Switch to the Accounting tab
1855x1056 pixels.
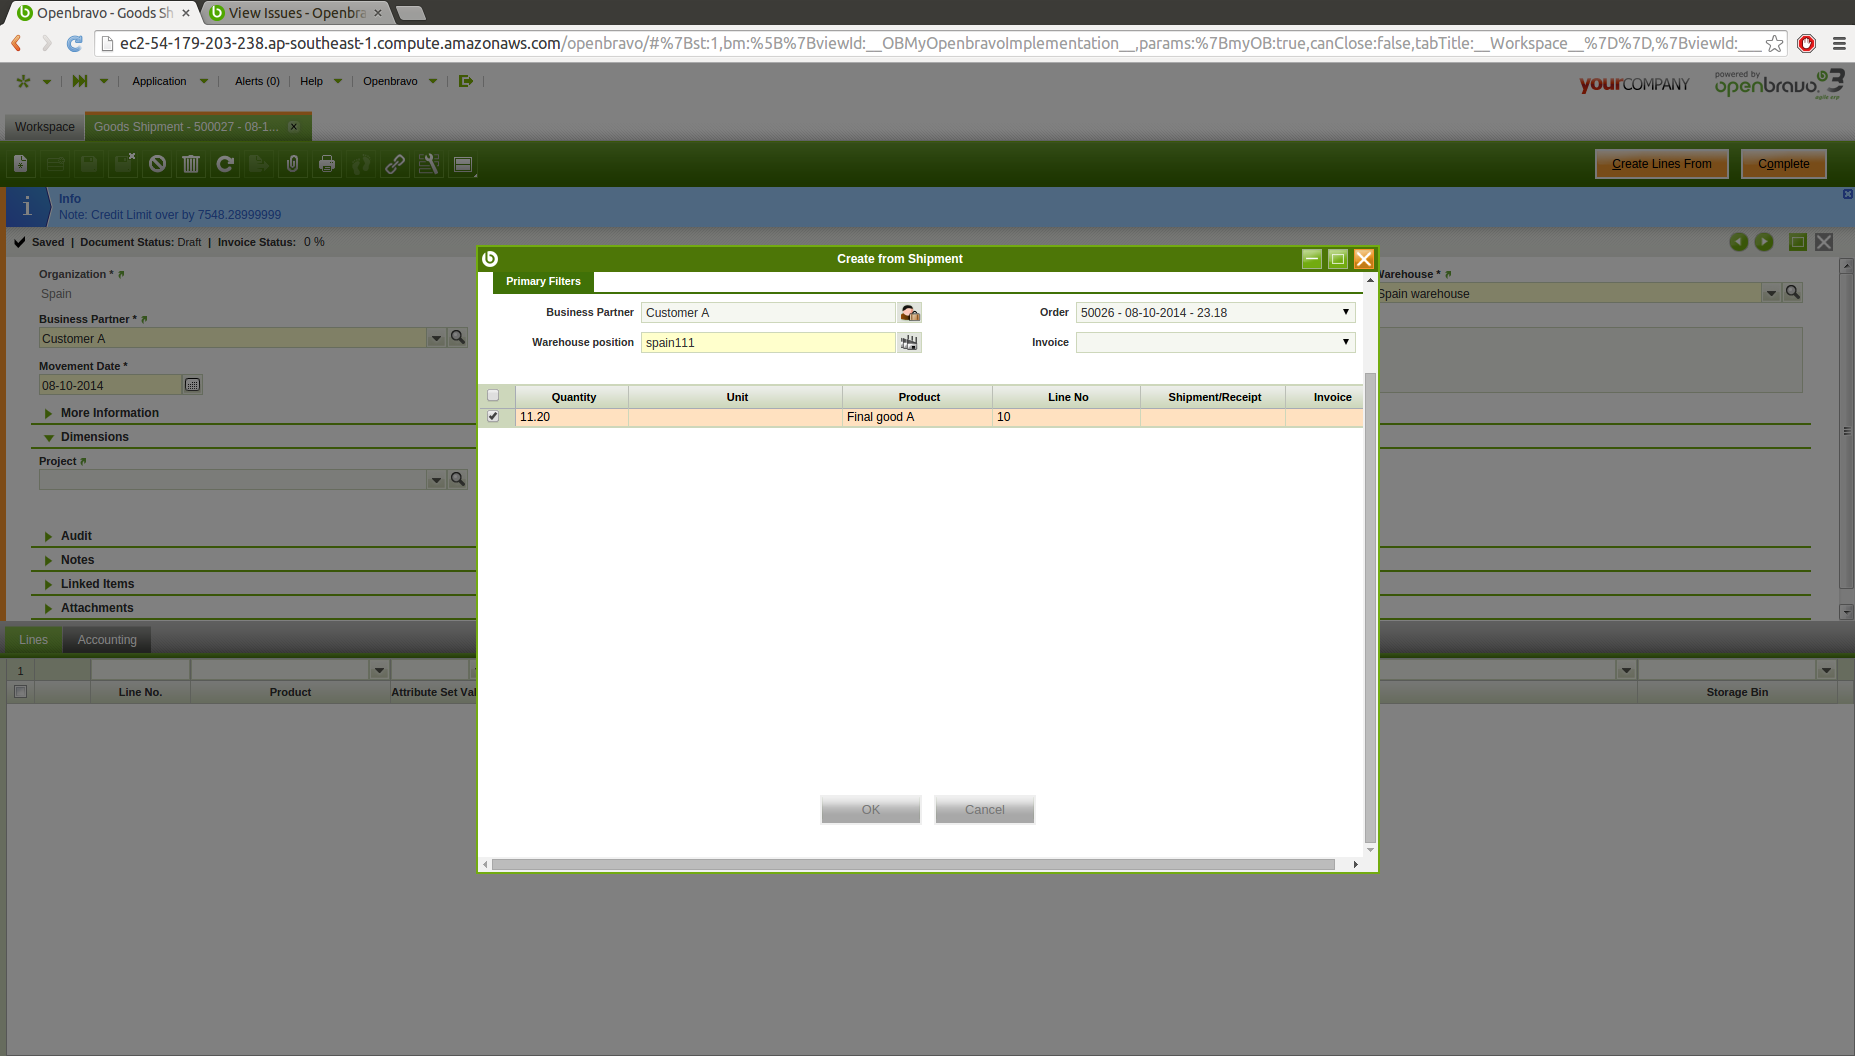point(107,640)
